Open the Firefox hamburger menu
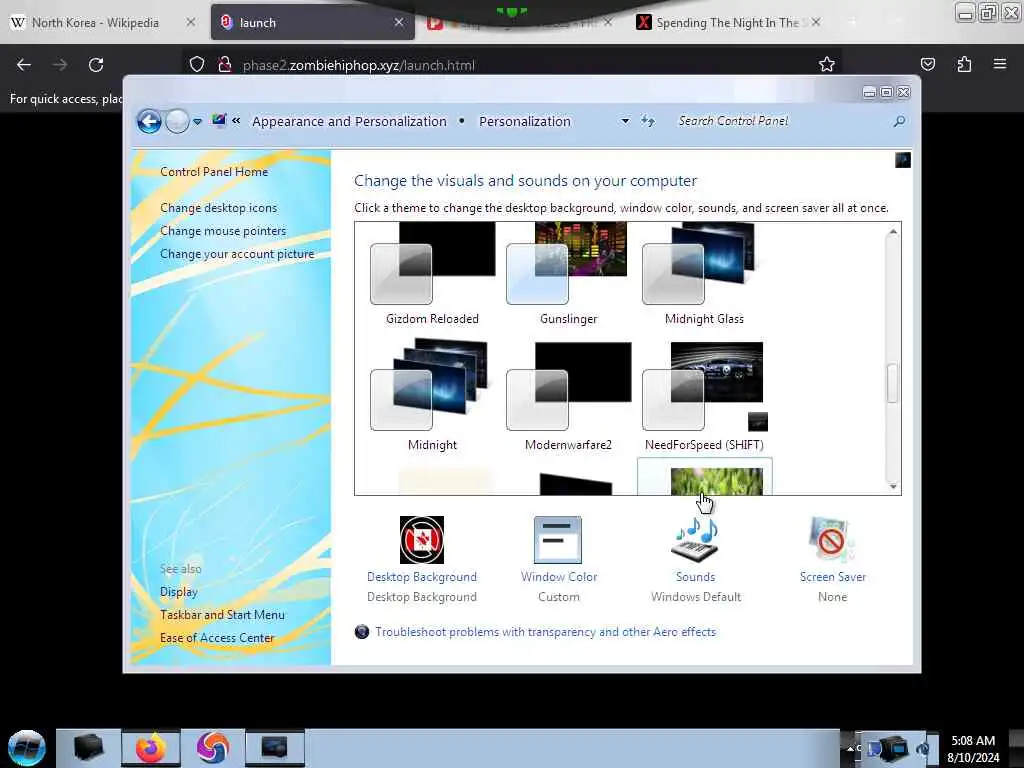Image resolution: width=1024 pixels, height=768 pixels. tap(1000, 64)
